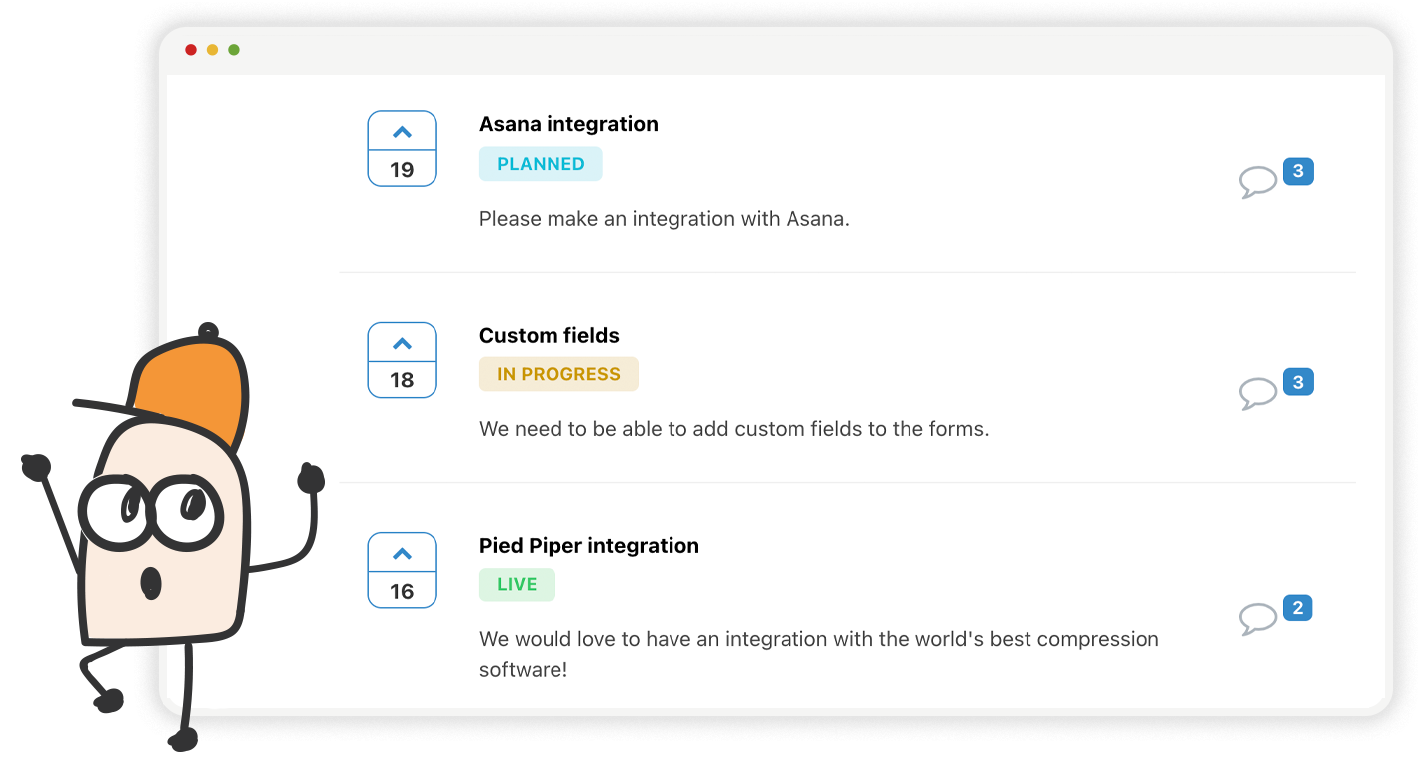Open comments bubble for Pied Piper integration
Screen dimensions: 1419x772
(1257, 619)
